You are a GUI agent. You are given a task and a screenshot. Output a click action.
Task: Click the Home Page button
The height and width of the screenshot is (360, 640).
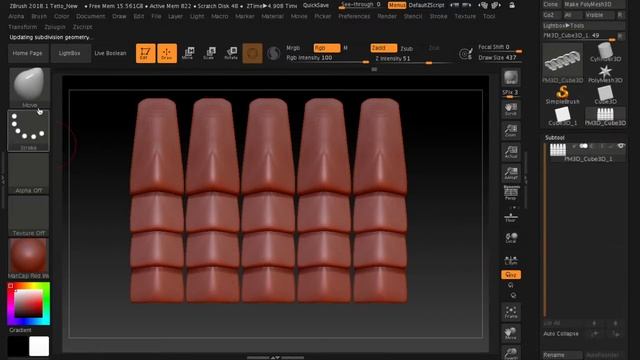point(27,53)
